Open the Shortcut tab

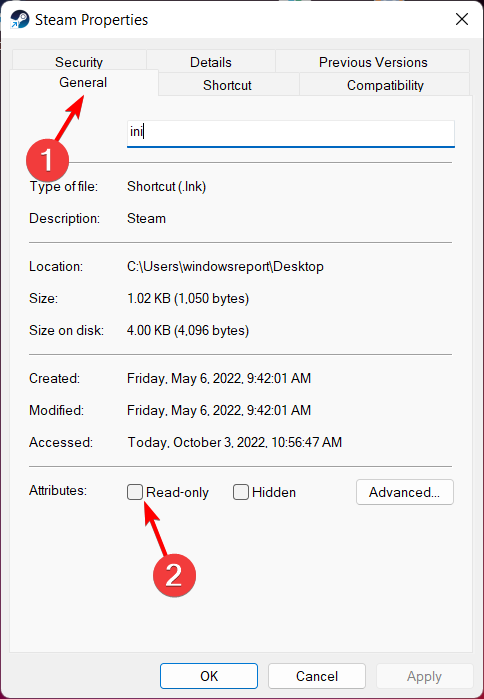click(227, 85)
